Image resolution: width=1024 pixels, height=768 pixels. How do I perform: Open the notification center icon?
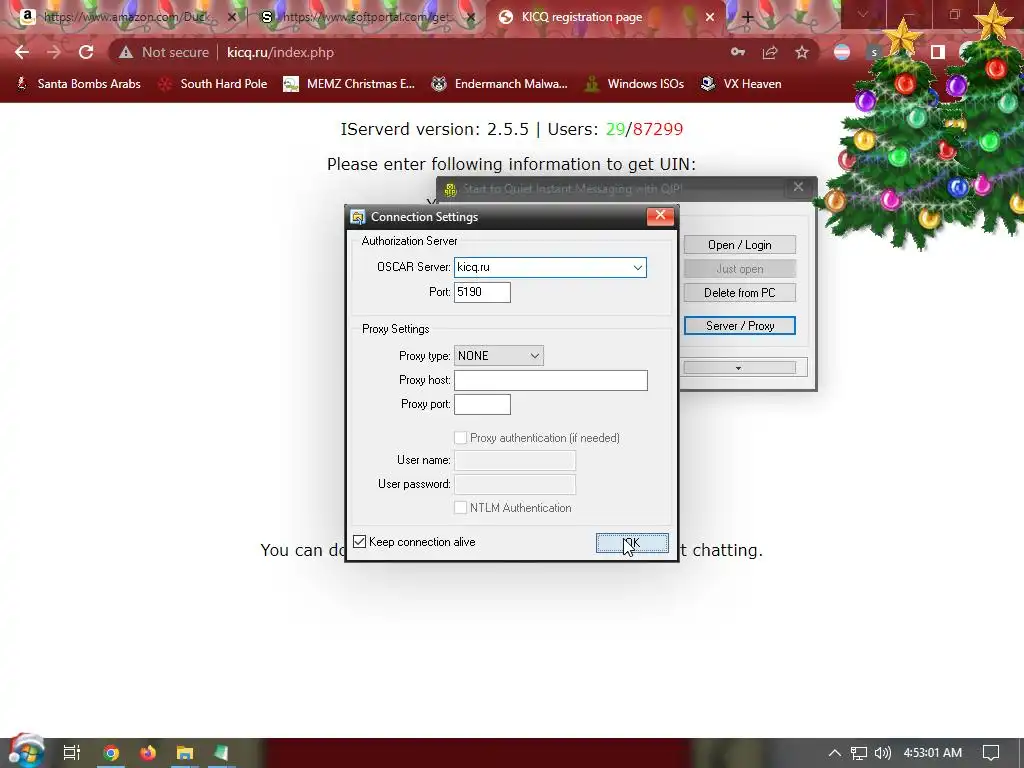coord(991,753)
